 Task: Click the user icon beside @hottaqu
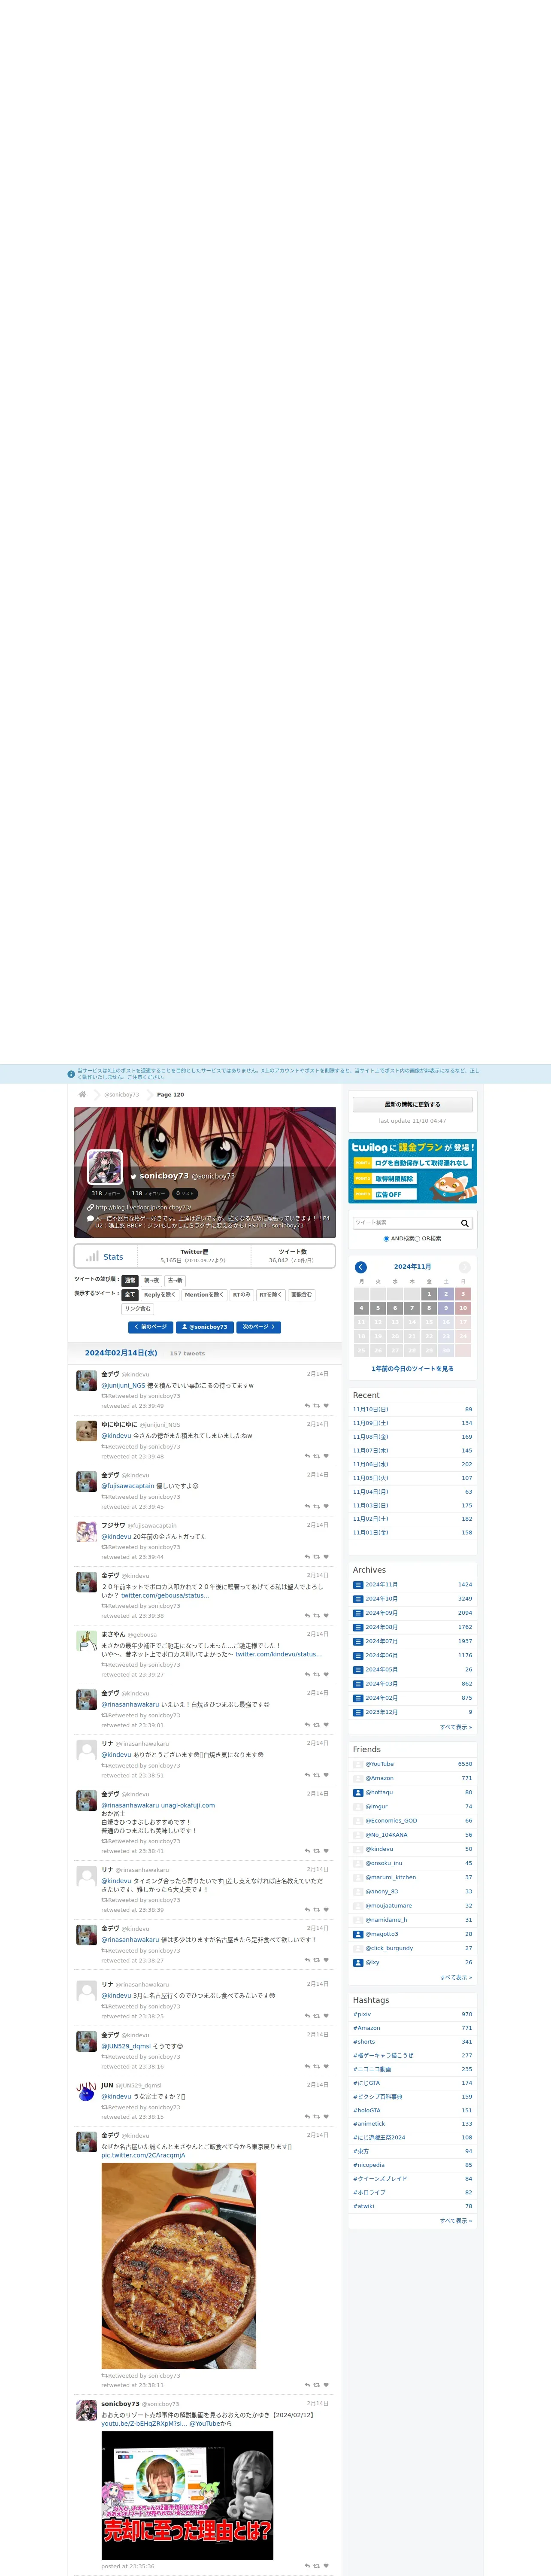click(x=358, y=1793)
